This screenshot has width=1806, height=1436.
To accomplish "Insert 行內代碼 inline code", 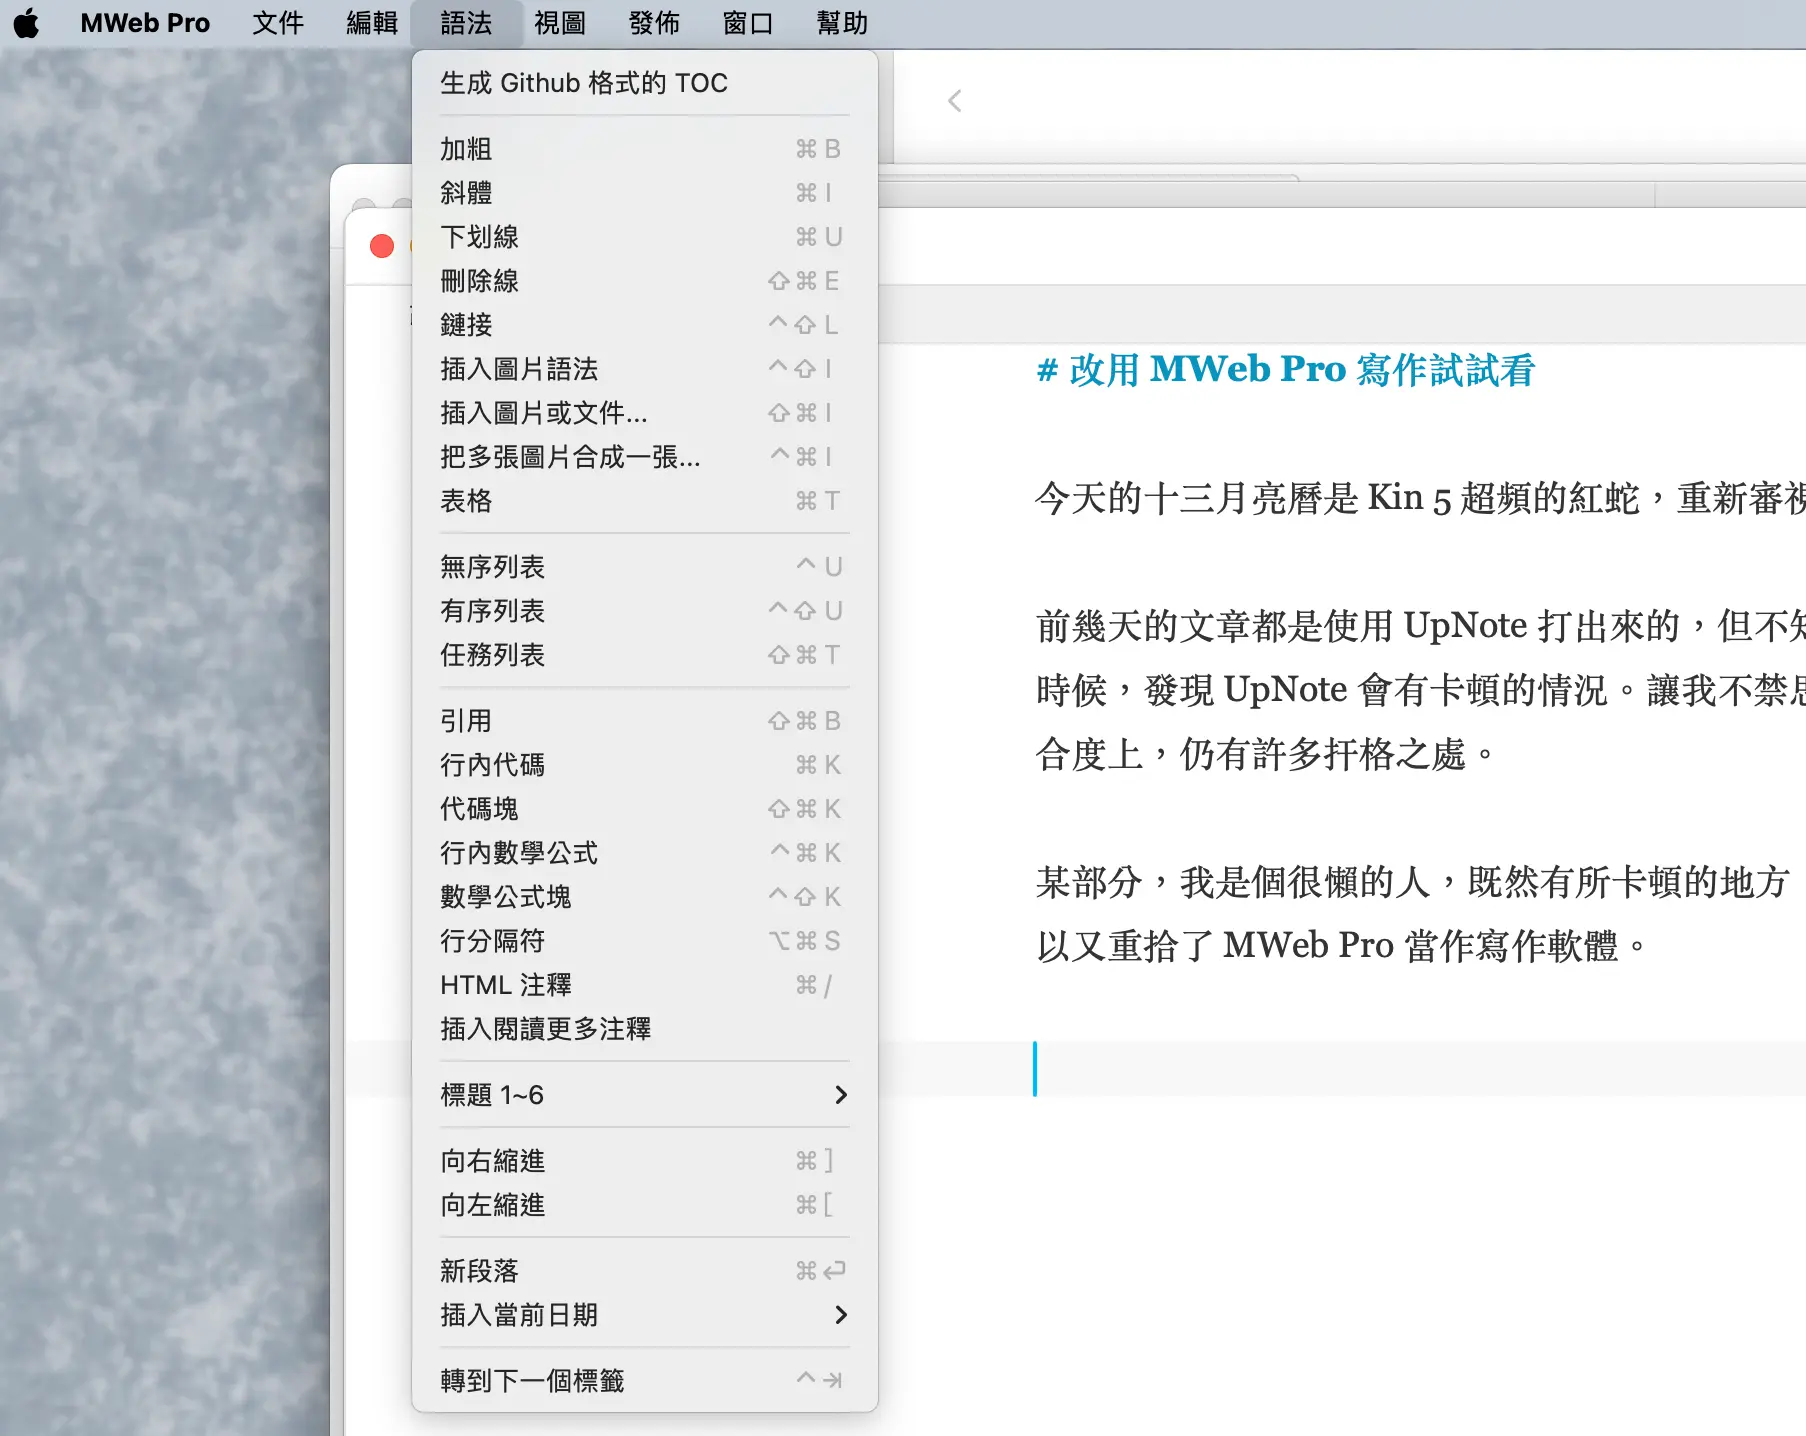I will tap(645, 765).
